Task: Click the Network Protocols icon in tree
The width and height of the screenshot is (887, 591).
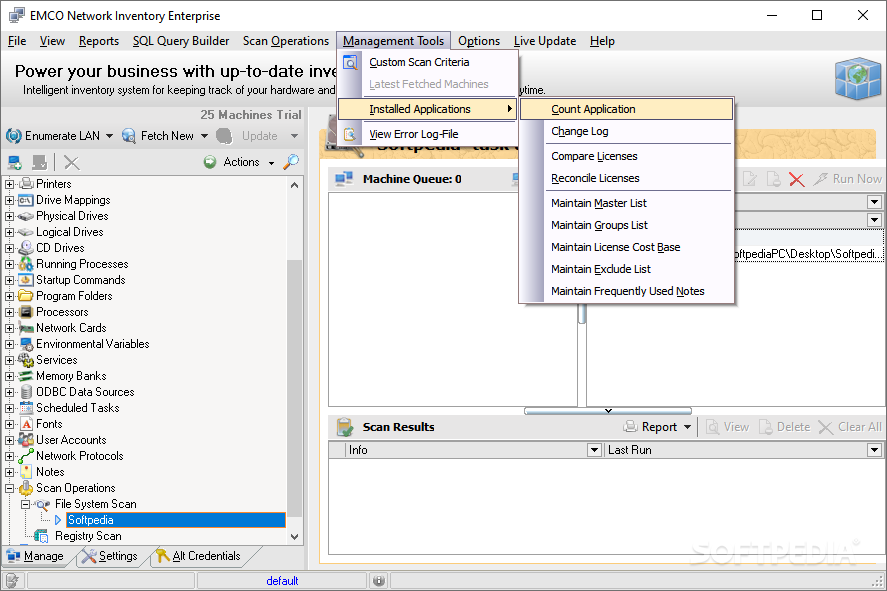Action: pyautogui.click(x=26, y=456)
